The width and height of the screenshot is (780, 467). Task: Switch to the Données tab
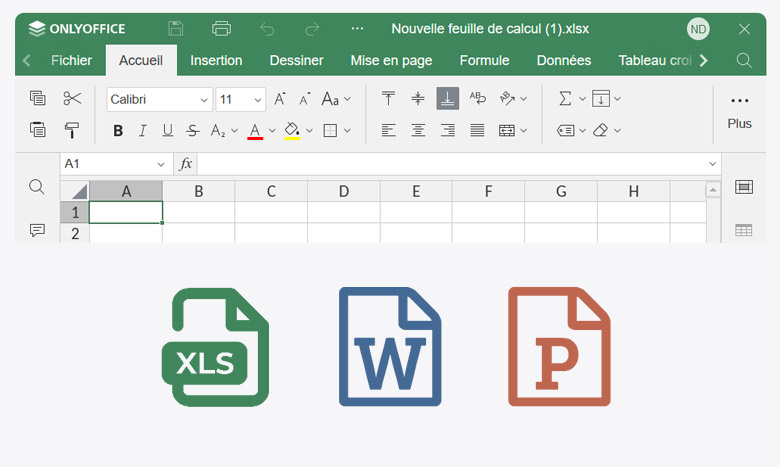[x=564, y=61]
